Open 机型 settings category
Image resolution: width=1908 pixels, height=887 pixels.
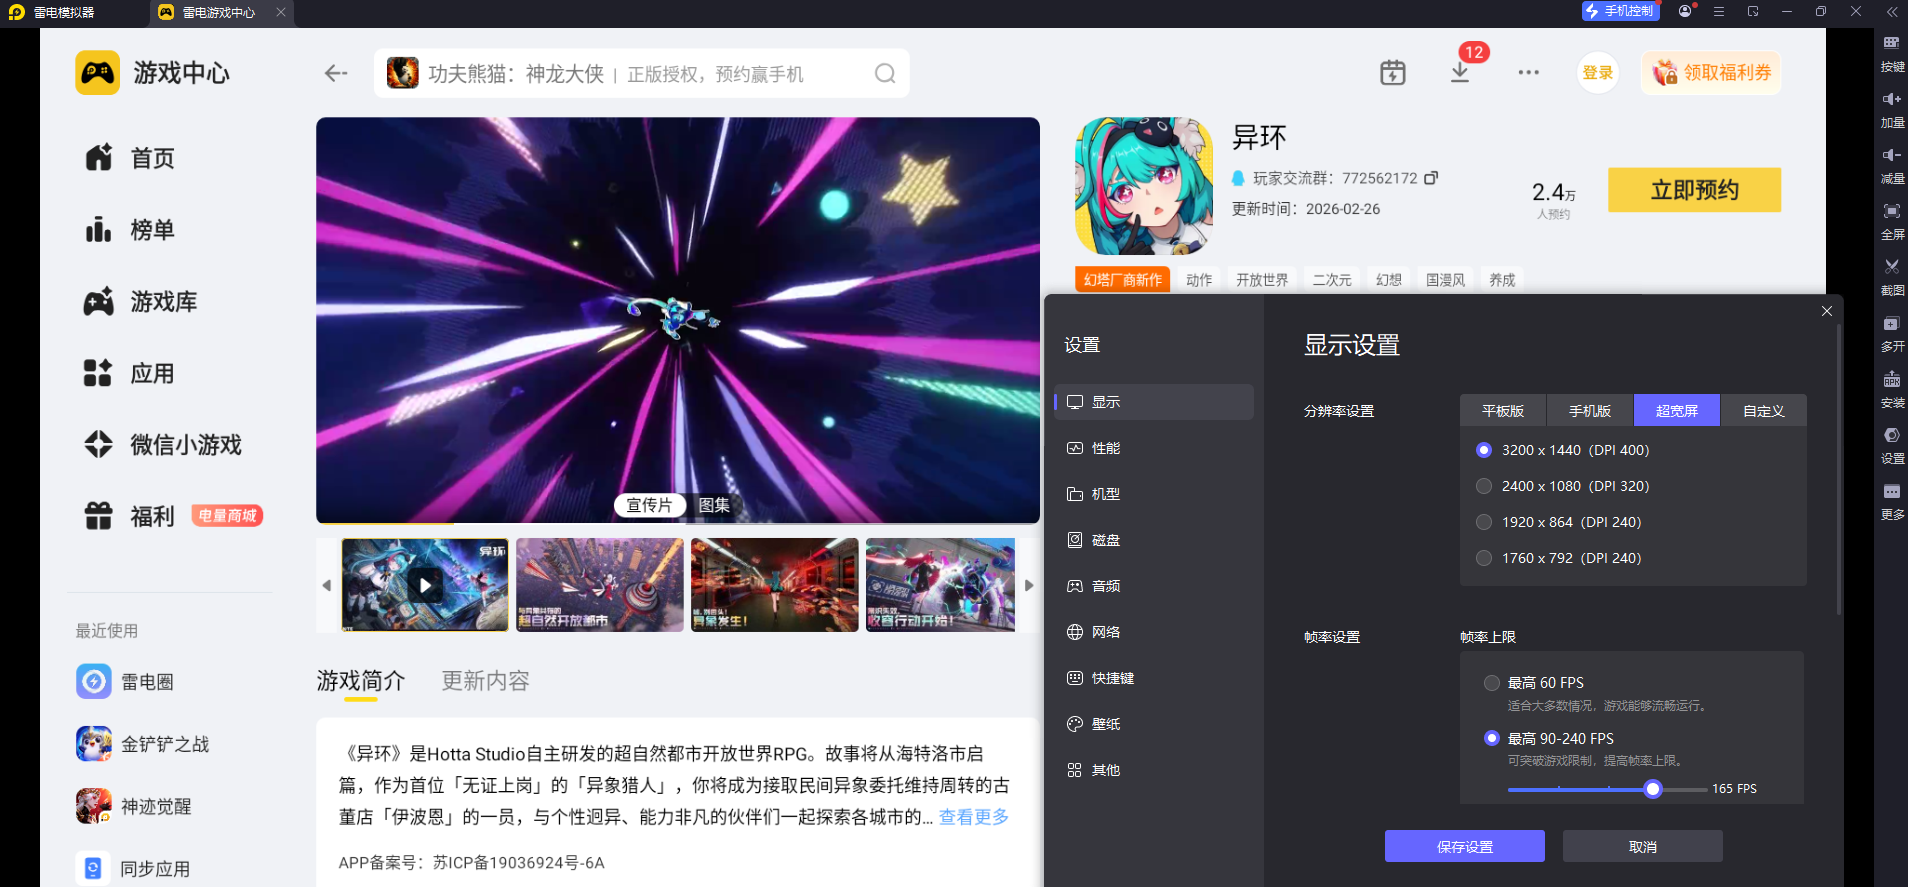point(1154,494)
